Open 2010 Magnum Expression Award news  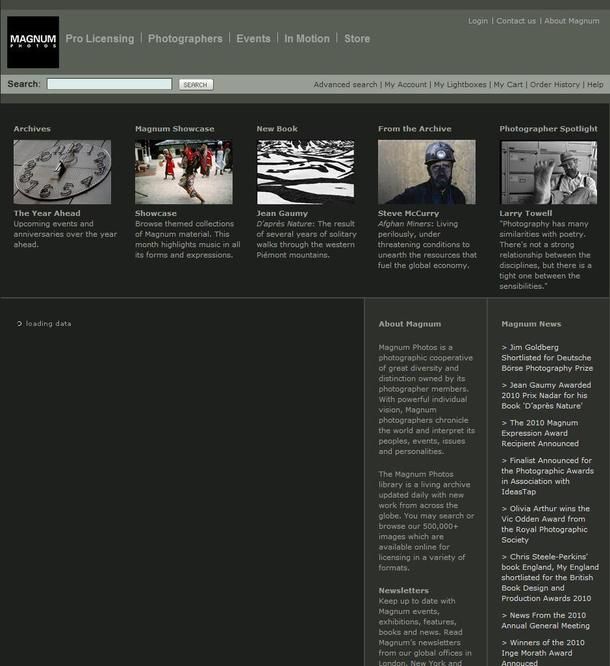pos(540,433)
